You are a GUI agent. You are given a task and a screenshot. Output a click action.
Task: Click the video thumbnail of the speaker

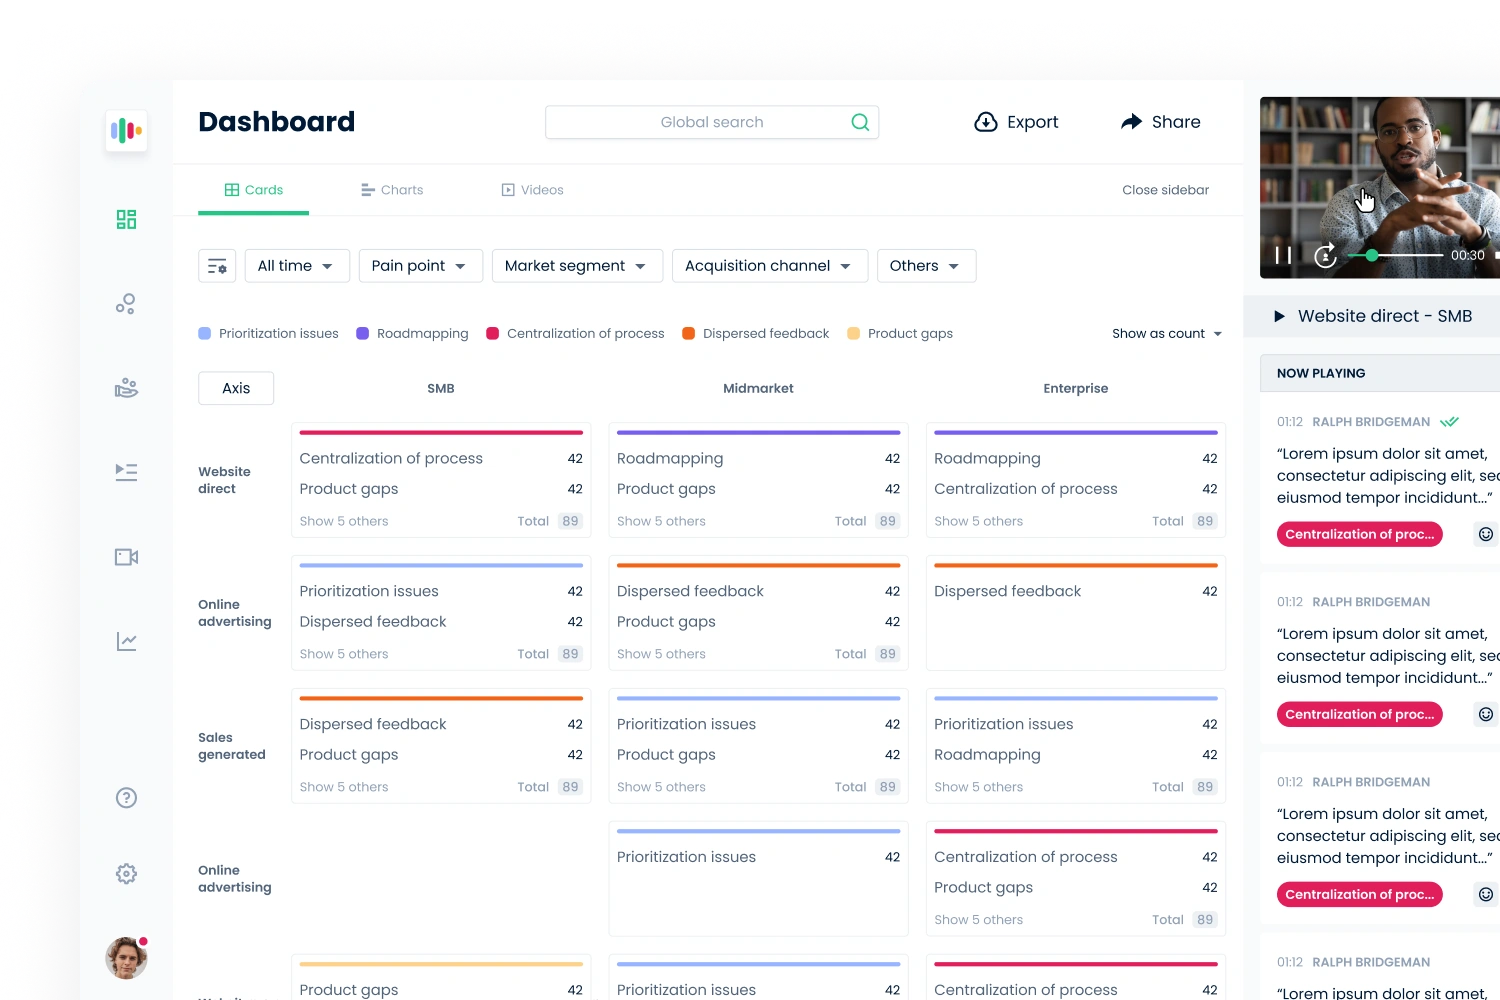pos(1380,187)
